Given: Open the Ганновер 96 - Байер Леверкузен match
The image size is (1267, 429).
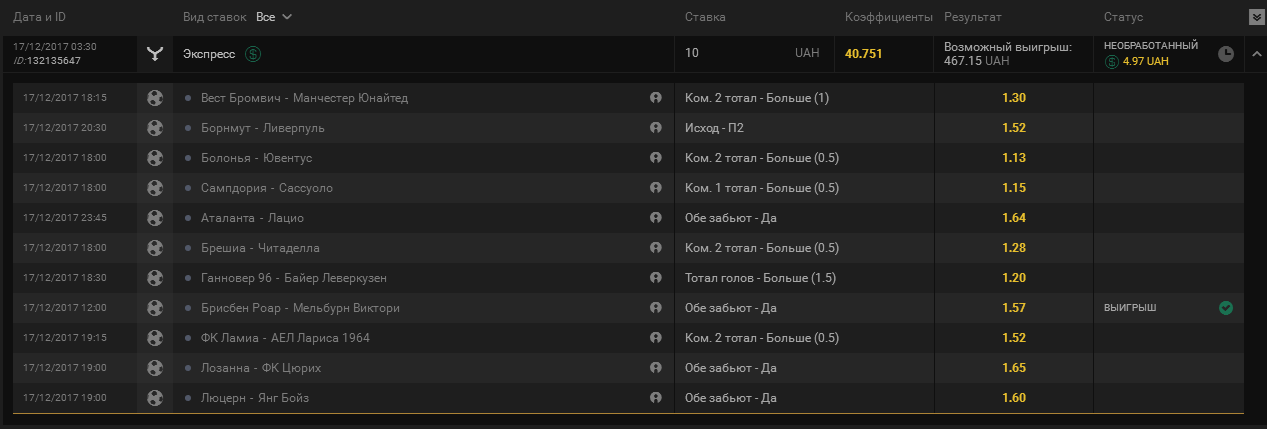Looking at the screenshot, I should coord(294,278).
